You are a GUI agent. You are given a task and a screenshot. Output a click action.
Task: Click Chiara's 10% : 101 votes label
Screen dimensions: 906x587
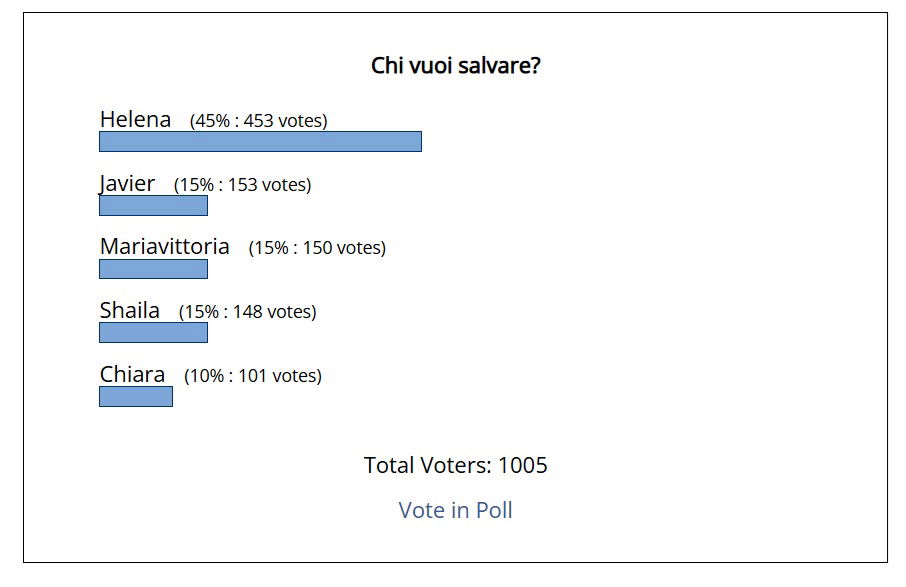(x=253, y=376)
